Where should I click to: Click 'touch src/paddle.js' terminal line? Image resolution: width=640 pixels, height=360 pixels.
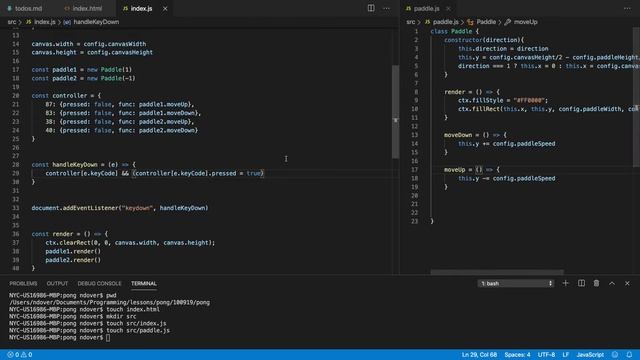coord(138,330)
